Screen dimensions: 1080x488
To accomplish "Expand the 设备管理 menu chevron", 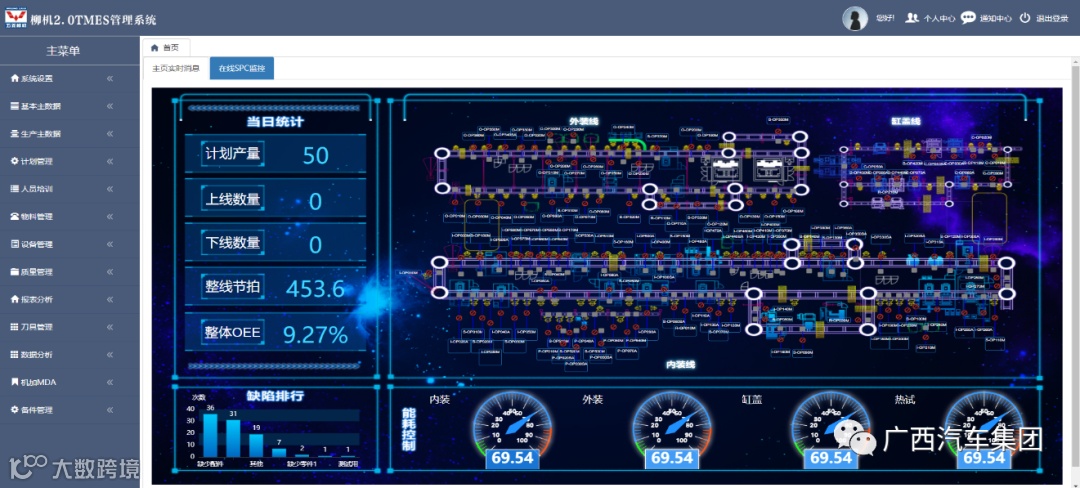I will click(110, 244).
